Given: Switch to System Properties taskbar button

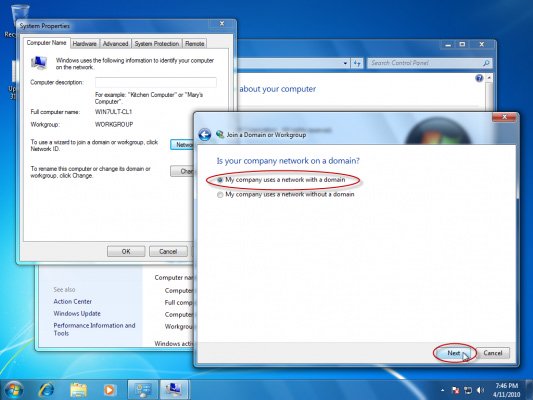Looking at the screenshot, I should [174, 389].
